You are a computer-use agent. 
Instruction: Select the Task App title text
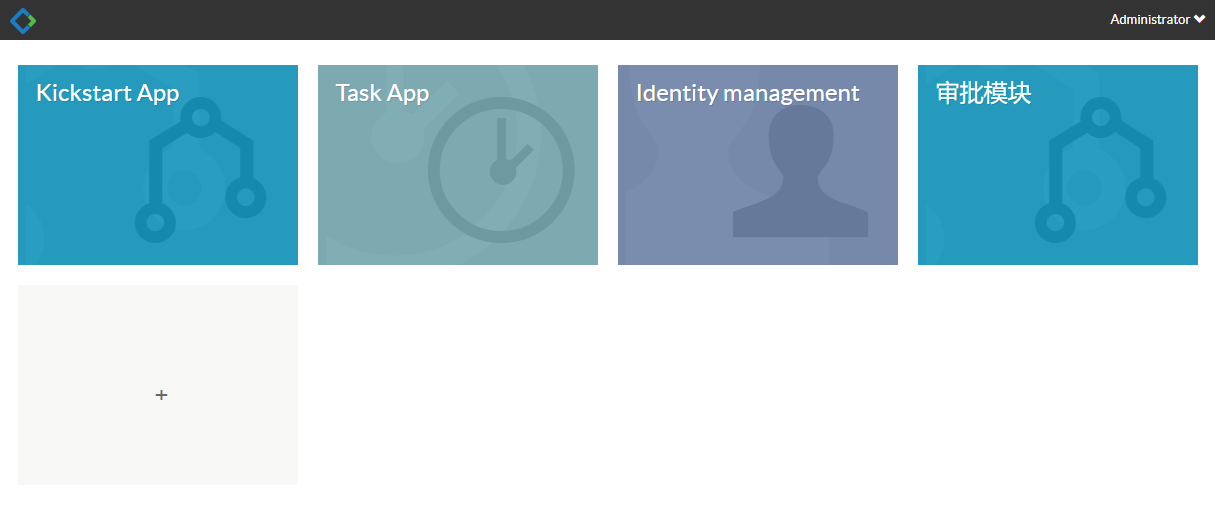click(x=382, y=93)
